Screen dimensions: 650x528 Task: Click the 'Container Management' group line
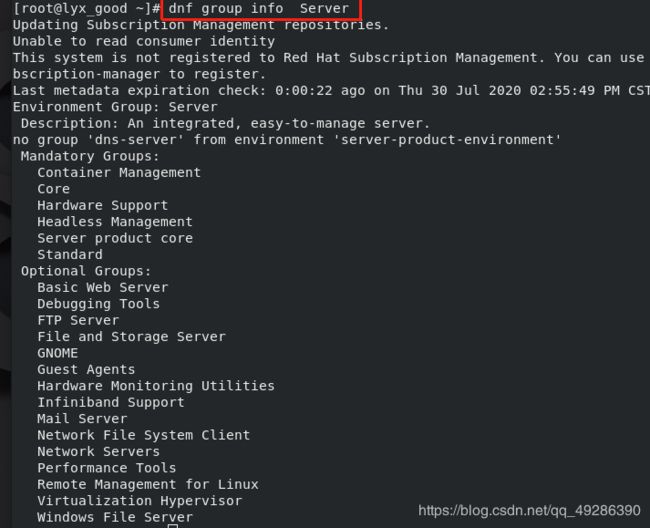[119, 172]
